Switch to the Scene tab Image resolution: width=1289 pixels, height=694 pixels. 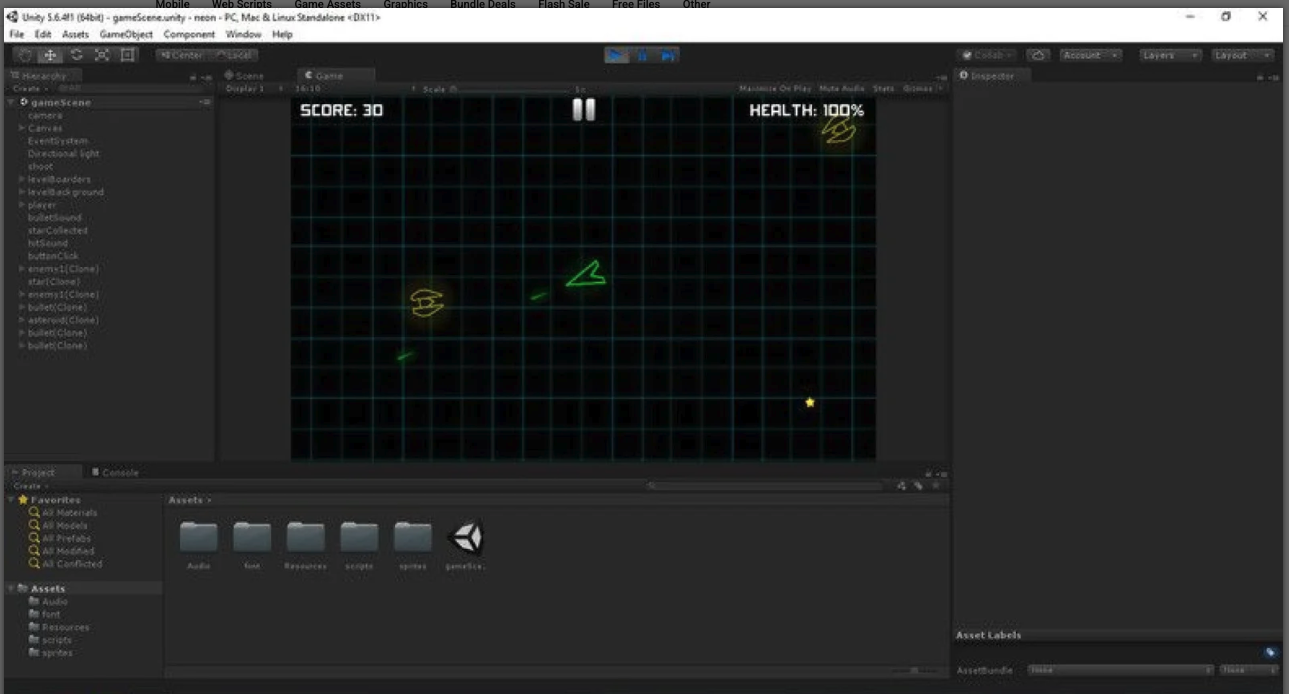coord(245,75)
